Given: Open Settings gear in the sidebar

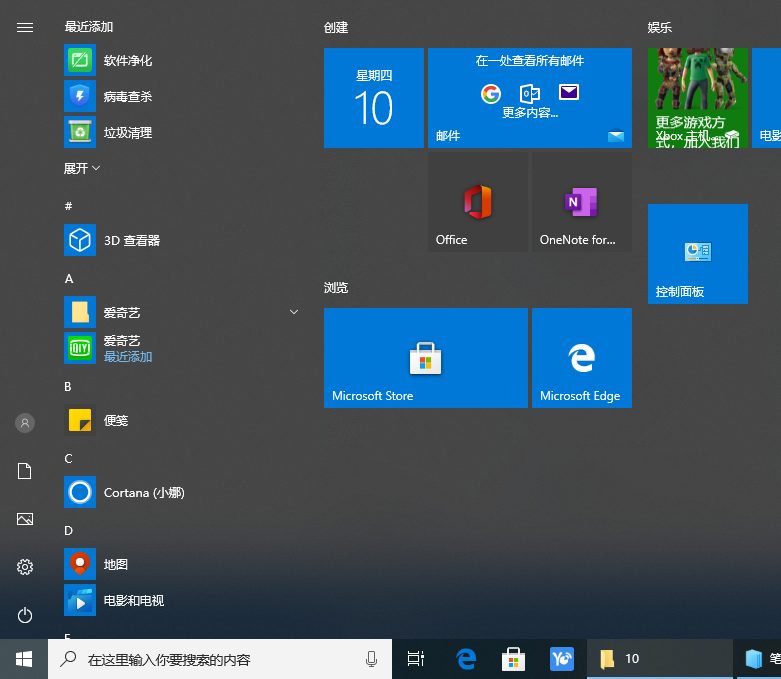Looking at the screenshot, I should (25, 567).
